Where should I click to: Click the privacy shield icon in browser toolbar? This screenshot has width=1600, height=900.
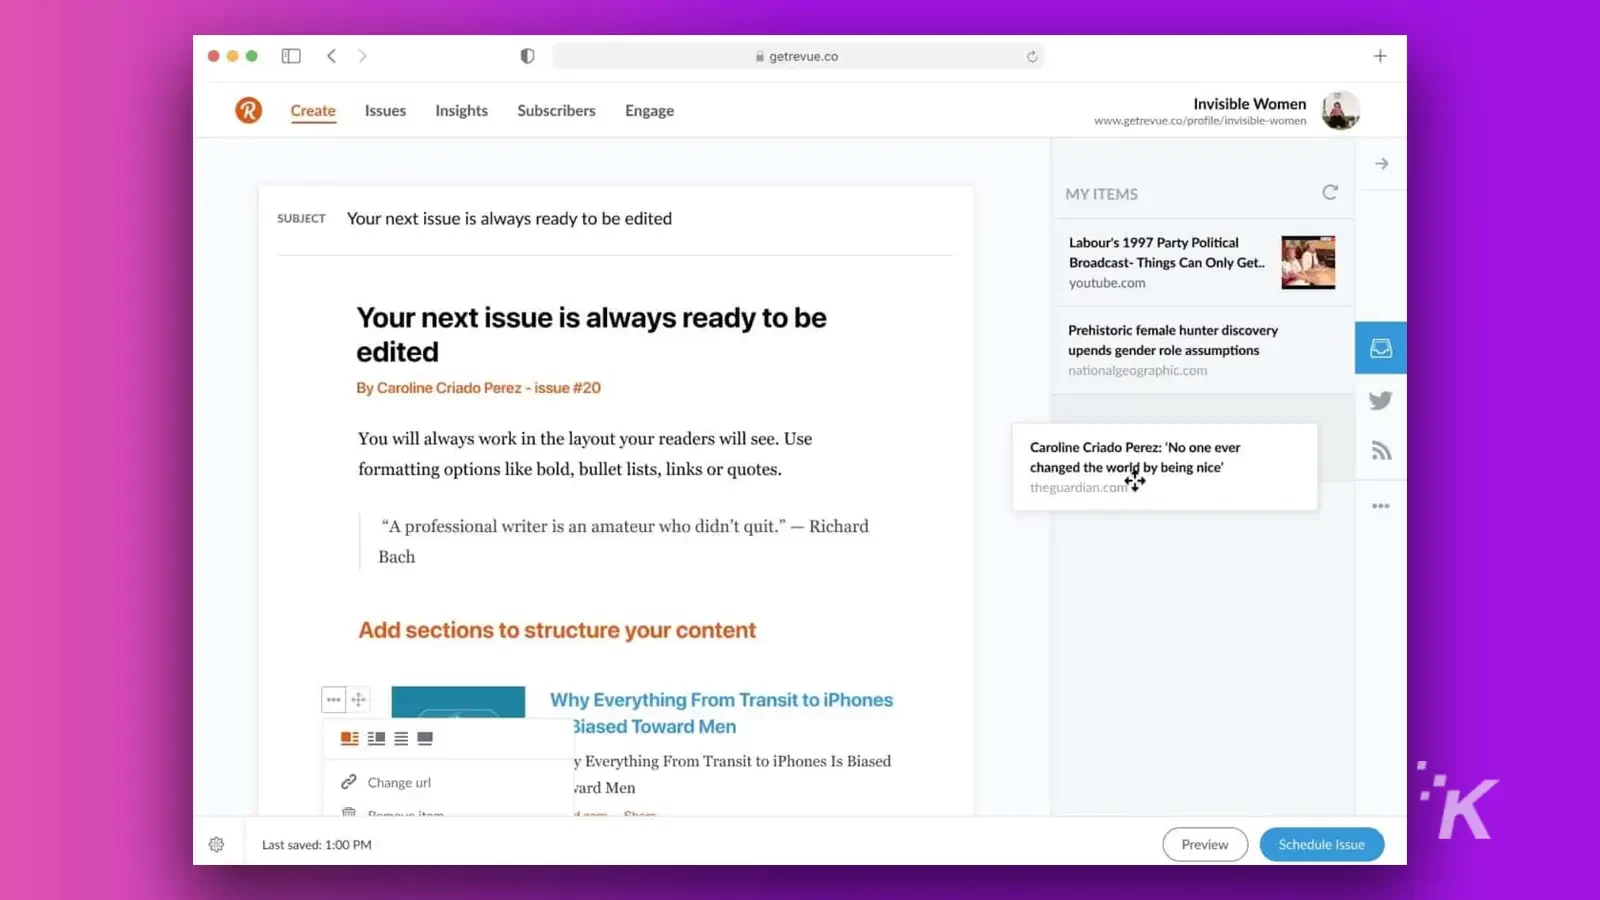tap(527, 56)
